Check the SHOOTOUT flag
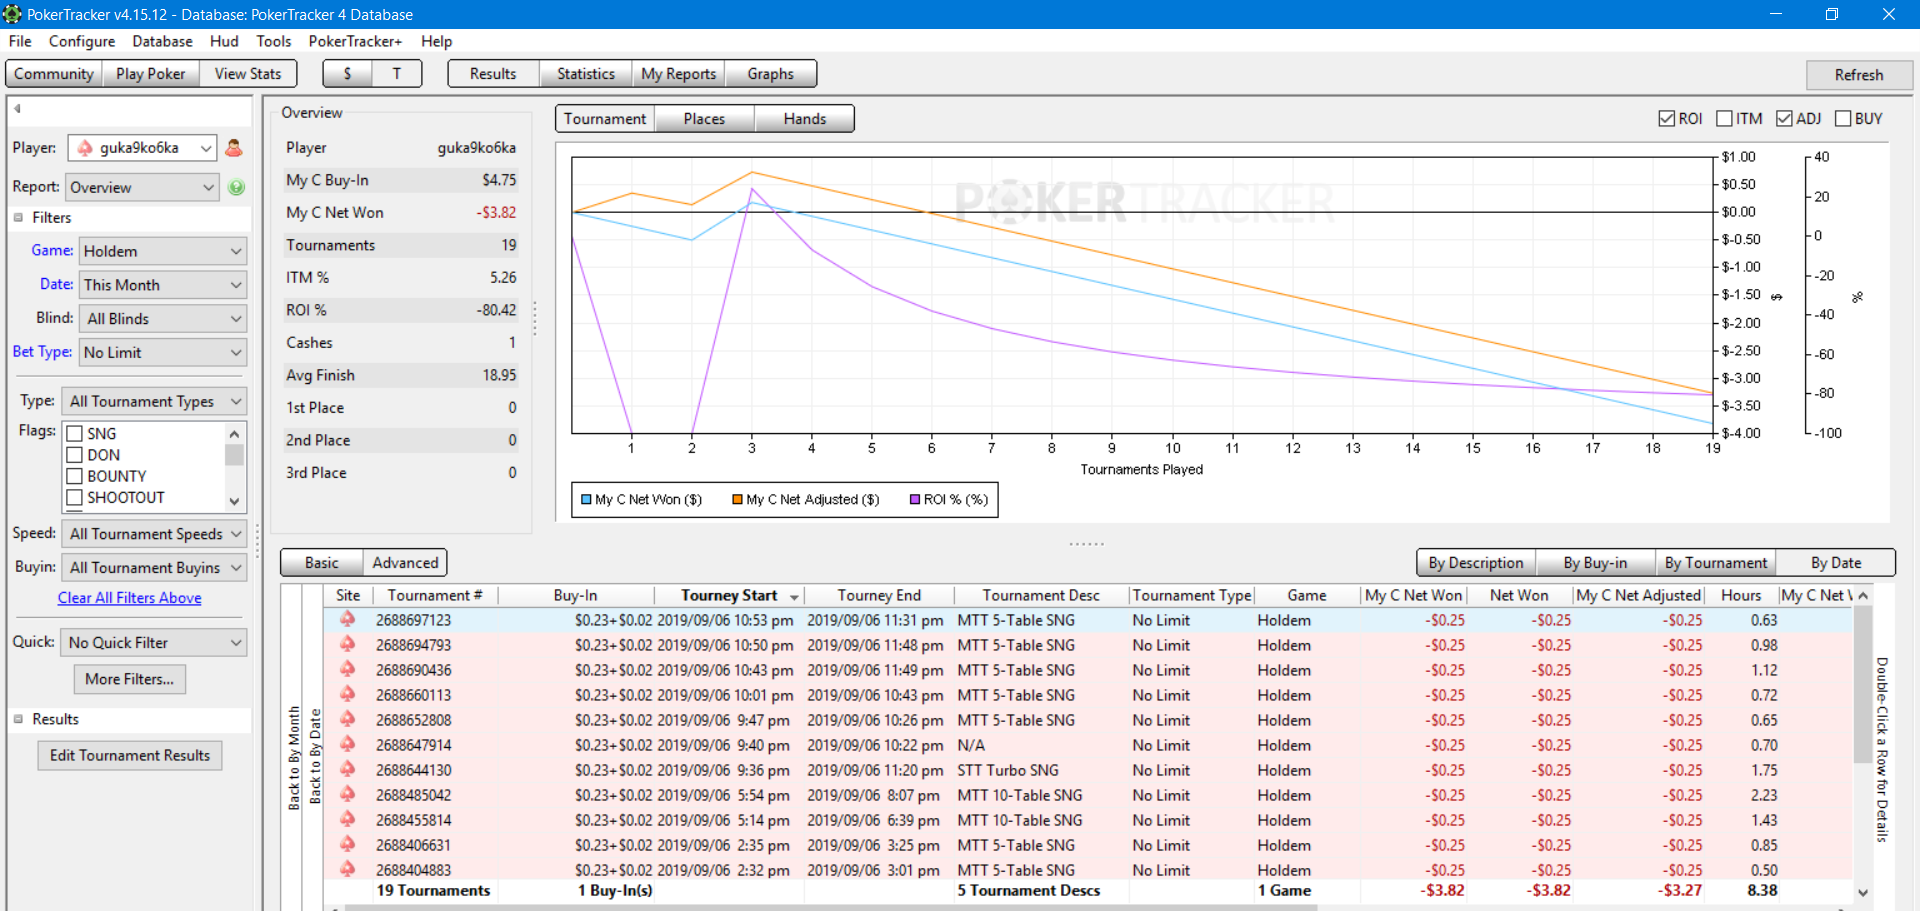The image size is (1920, 911). 74,497
